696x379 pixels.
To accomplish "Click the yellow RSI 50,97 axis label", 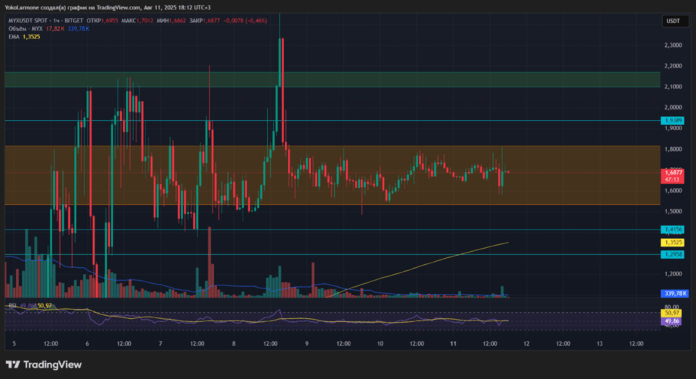I will pyautogui.click(x=672, y=313).
